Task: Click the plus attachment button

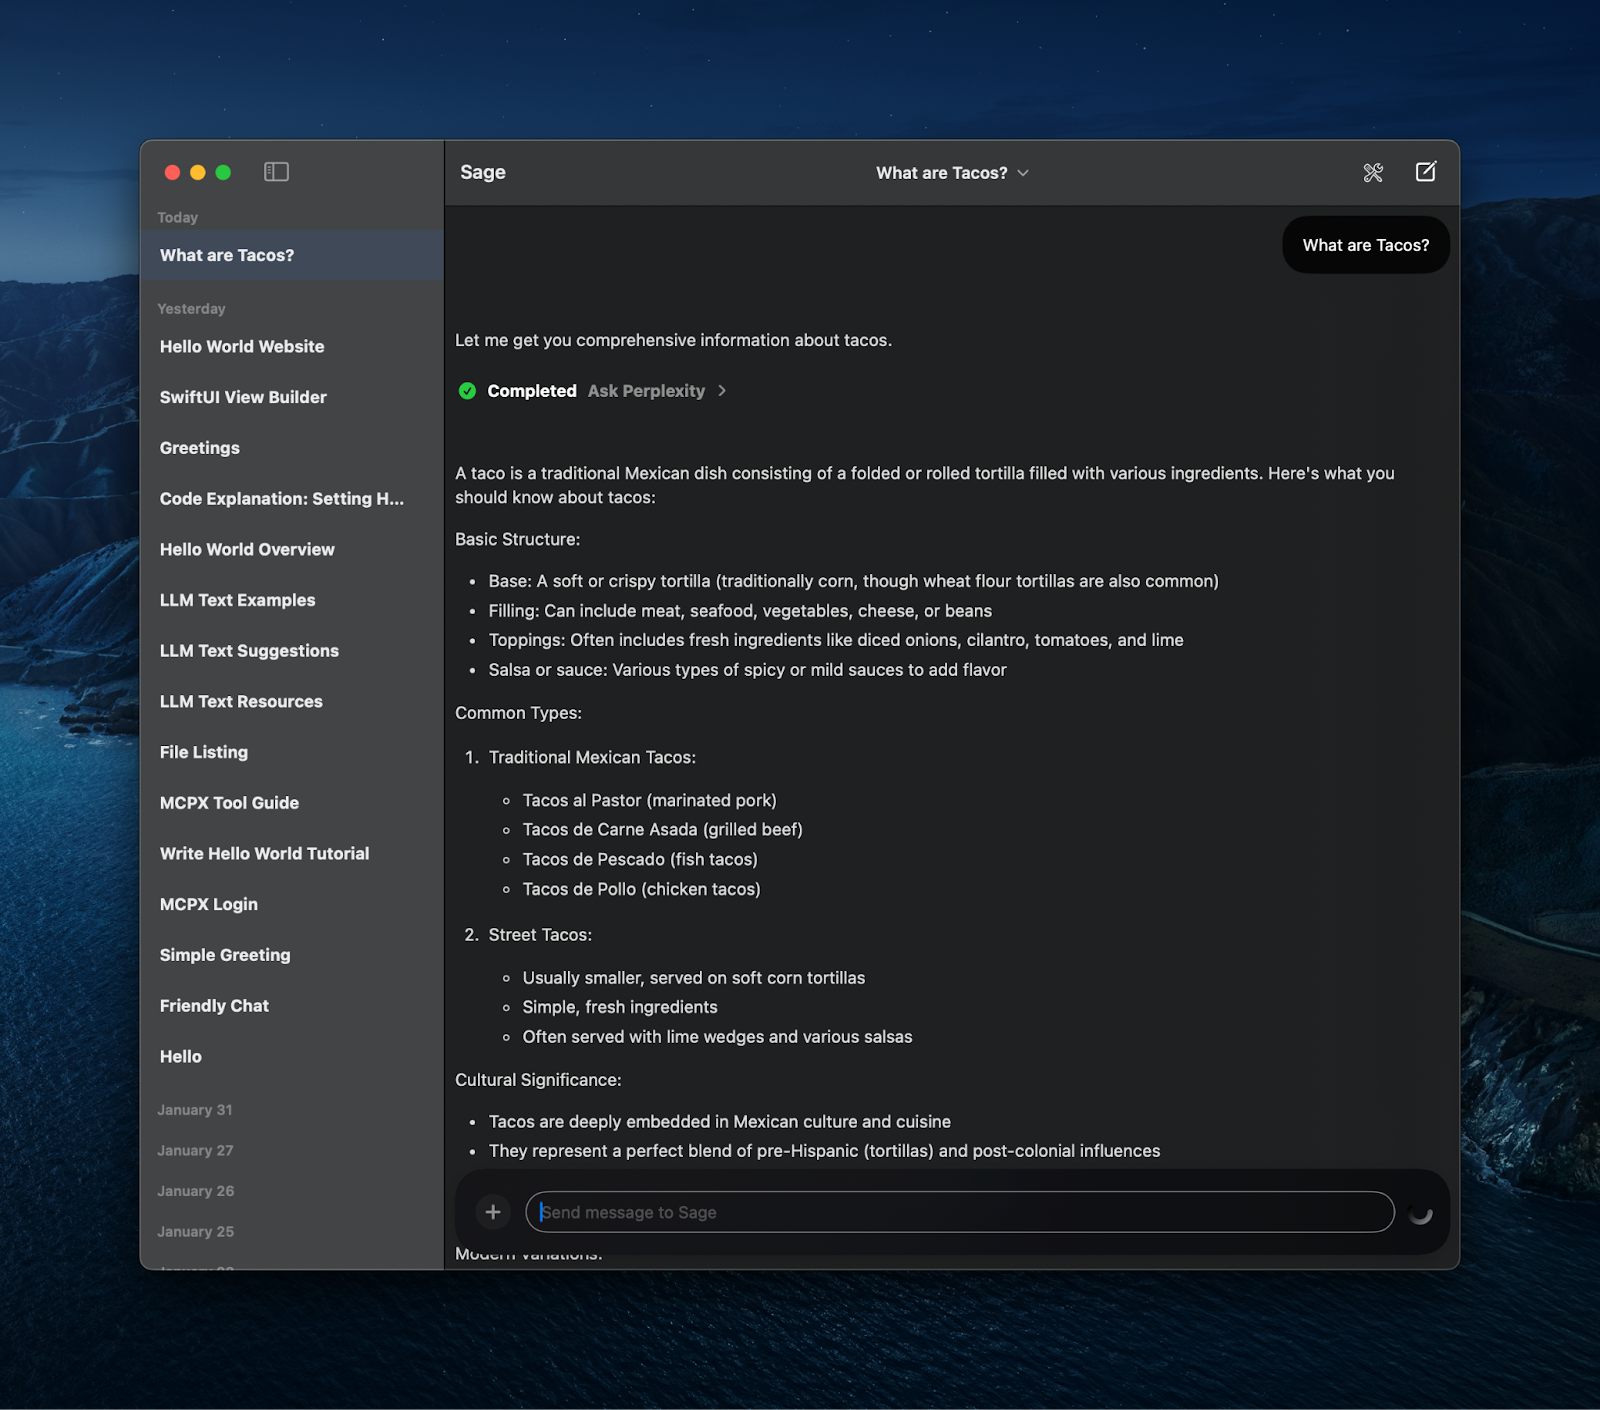Action: click(x=493, y=1212)
